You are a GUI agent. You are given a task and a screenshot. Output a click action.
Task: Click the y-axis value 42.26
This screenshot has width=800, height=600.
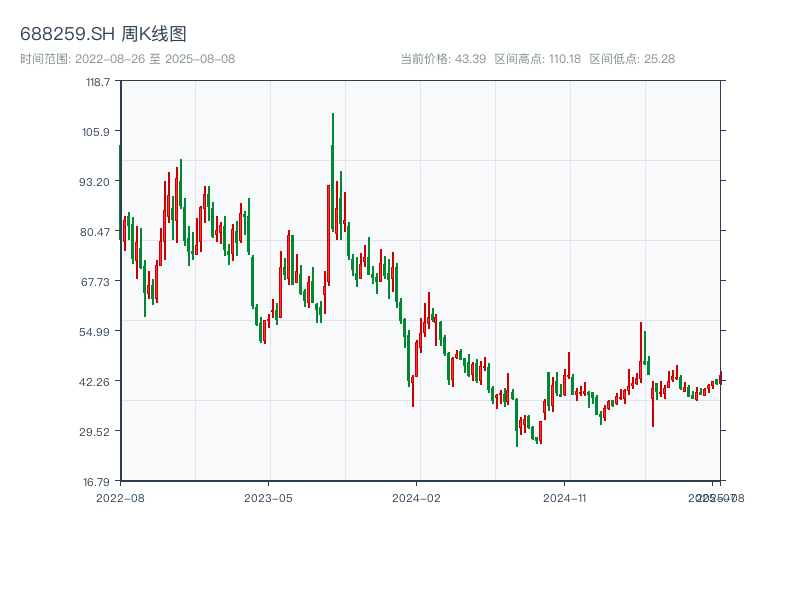[94, 382]
